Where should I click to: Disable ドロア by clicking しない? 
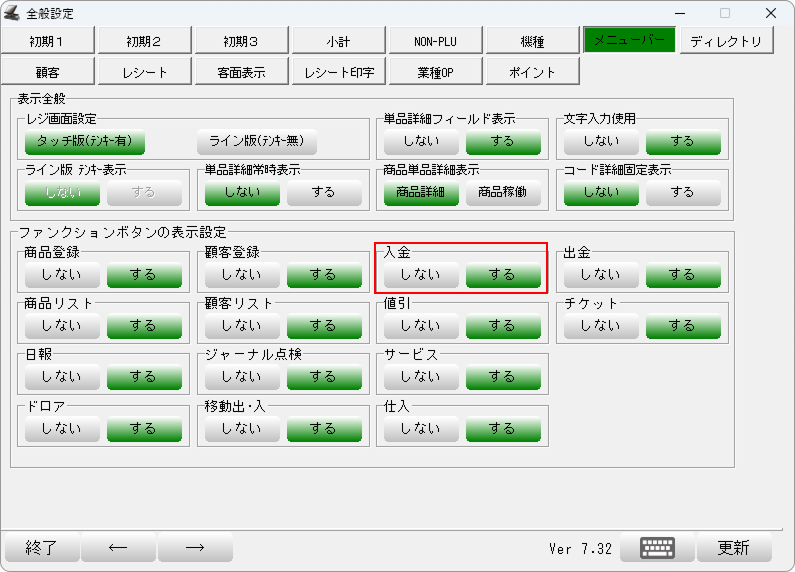click(x=62, y=429)
